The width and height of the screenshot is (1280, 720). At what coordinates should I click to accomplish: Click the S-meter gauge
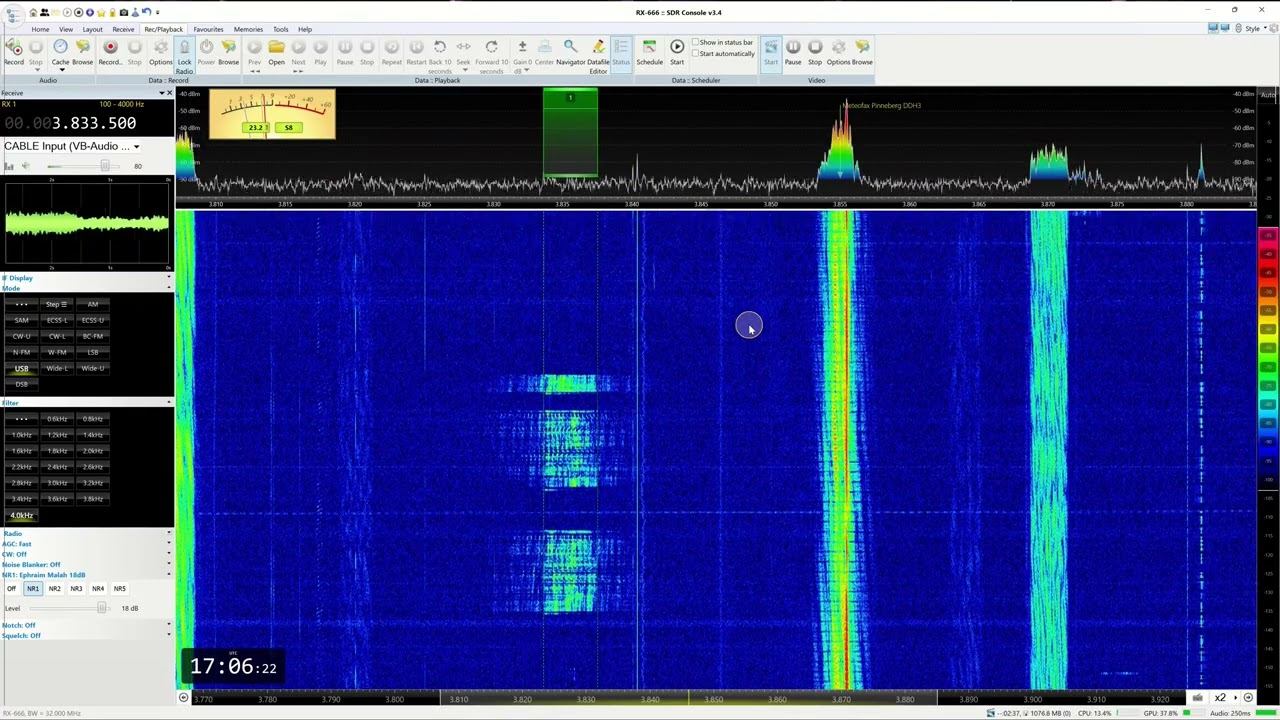[272, 114]
